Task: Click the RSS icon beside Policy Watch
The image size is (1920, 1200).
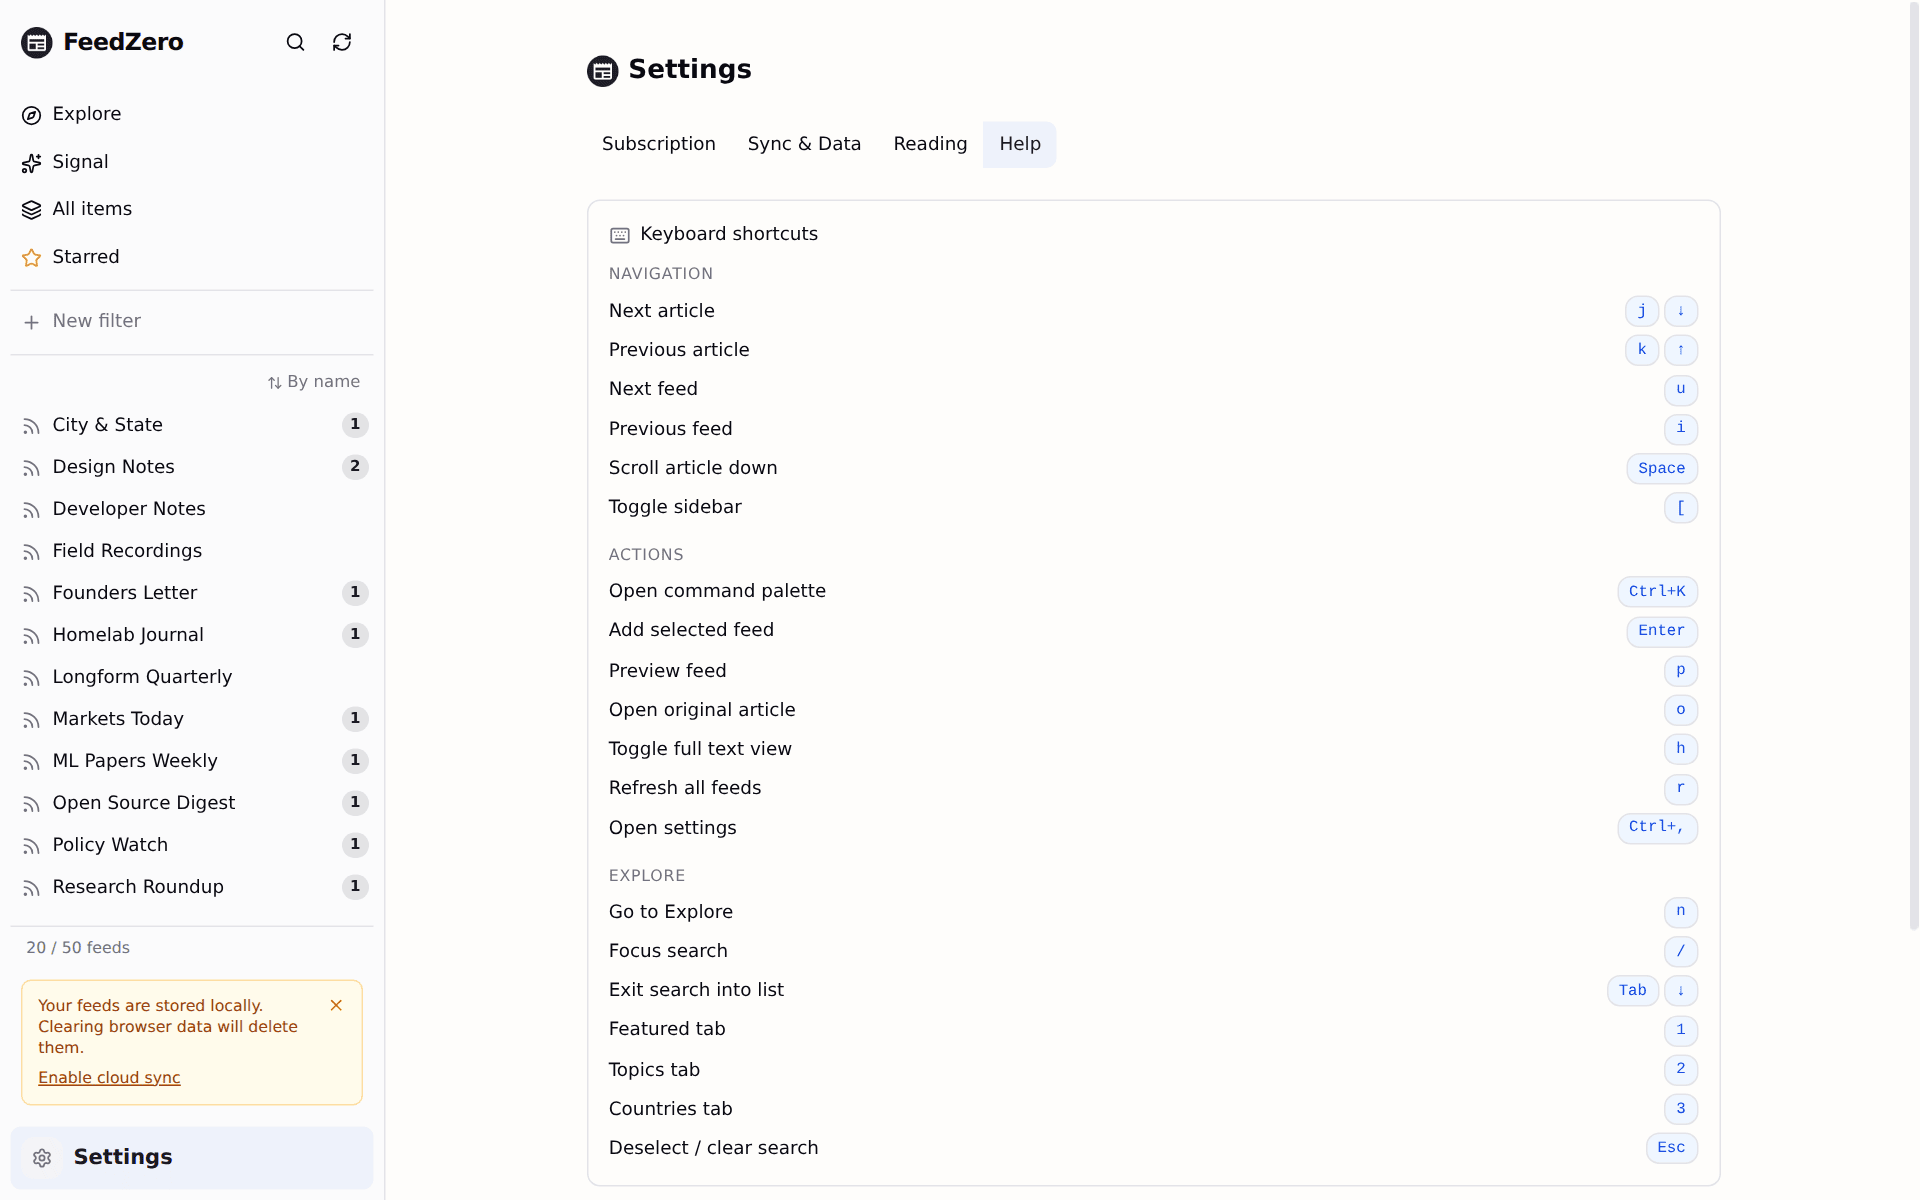Action: pyautogui.click(x=32, y=846)
